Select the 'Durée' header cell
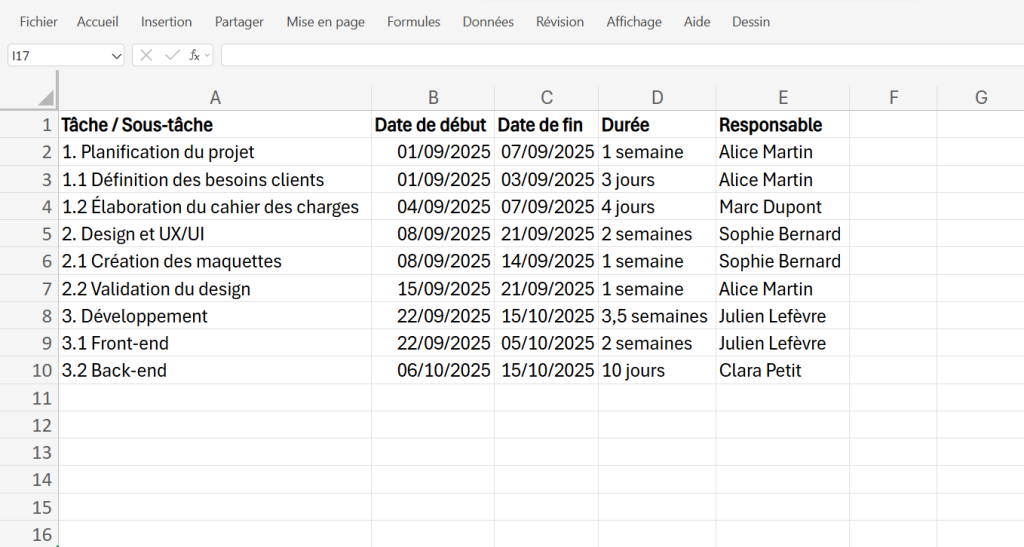The height and width of the screenshot is (547, 1024). pyautogui.click(x=657, y=125)
